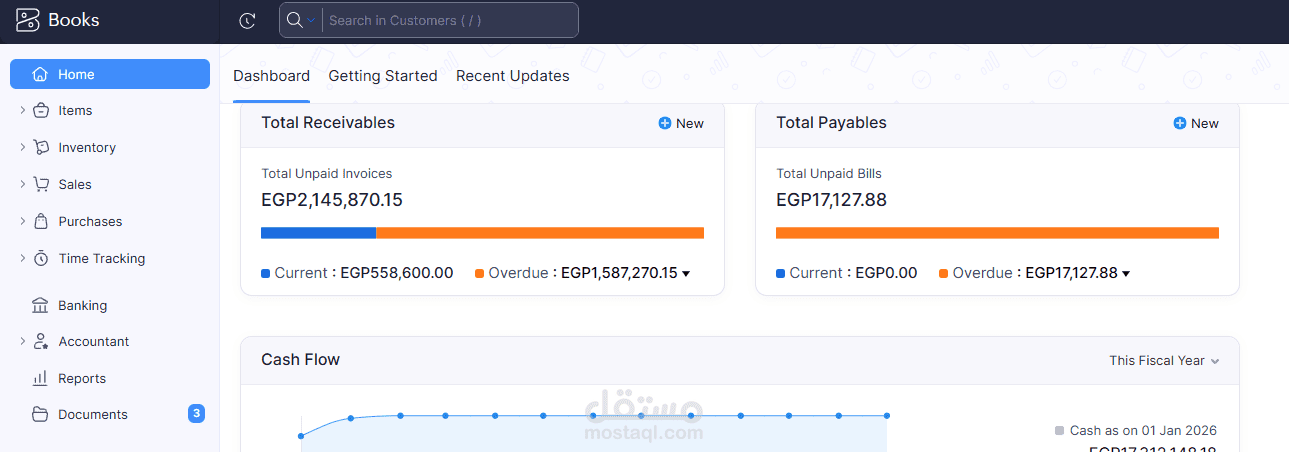1289x452 pixels.
Task: Expand the Purchases section chevron
Action: coord(22,222)
